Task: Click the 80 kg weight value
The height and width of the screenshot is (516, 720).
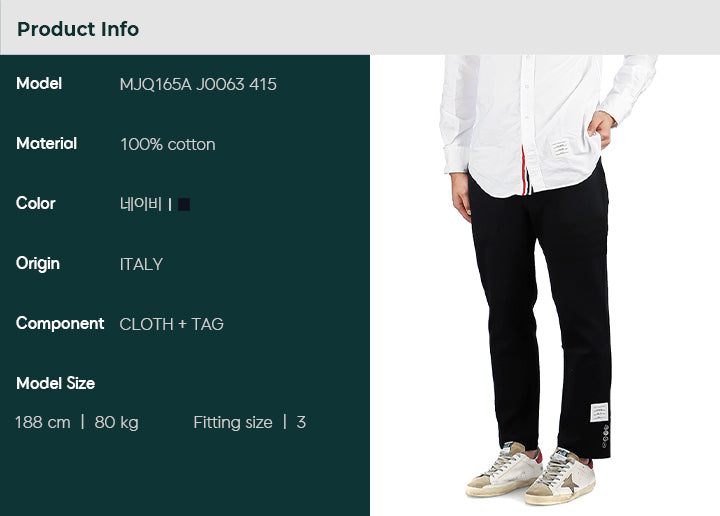Action: pyautogui.click(x=116, y=423)
